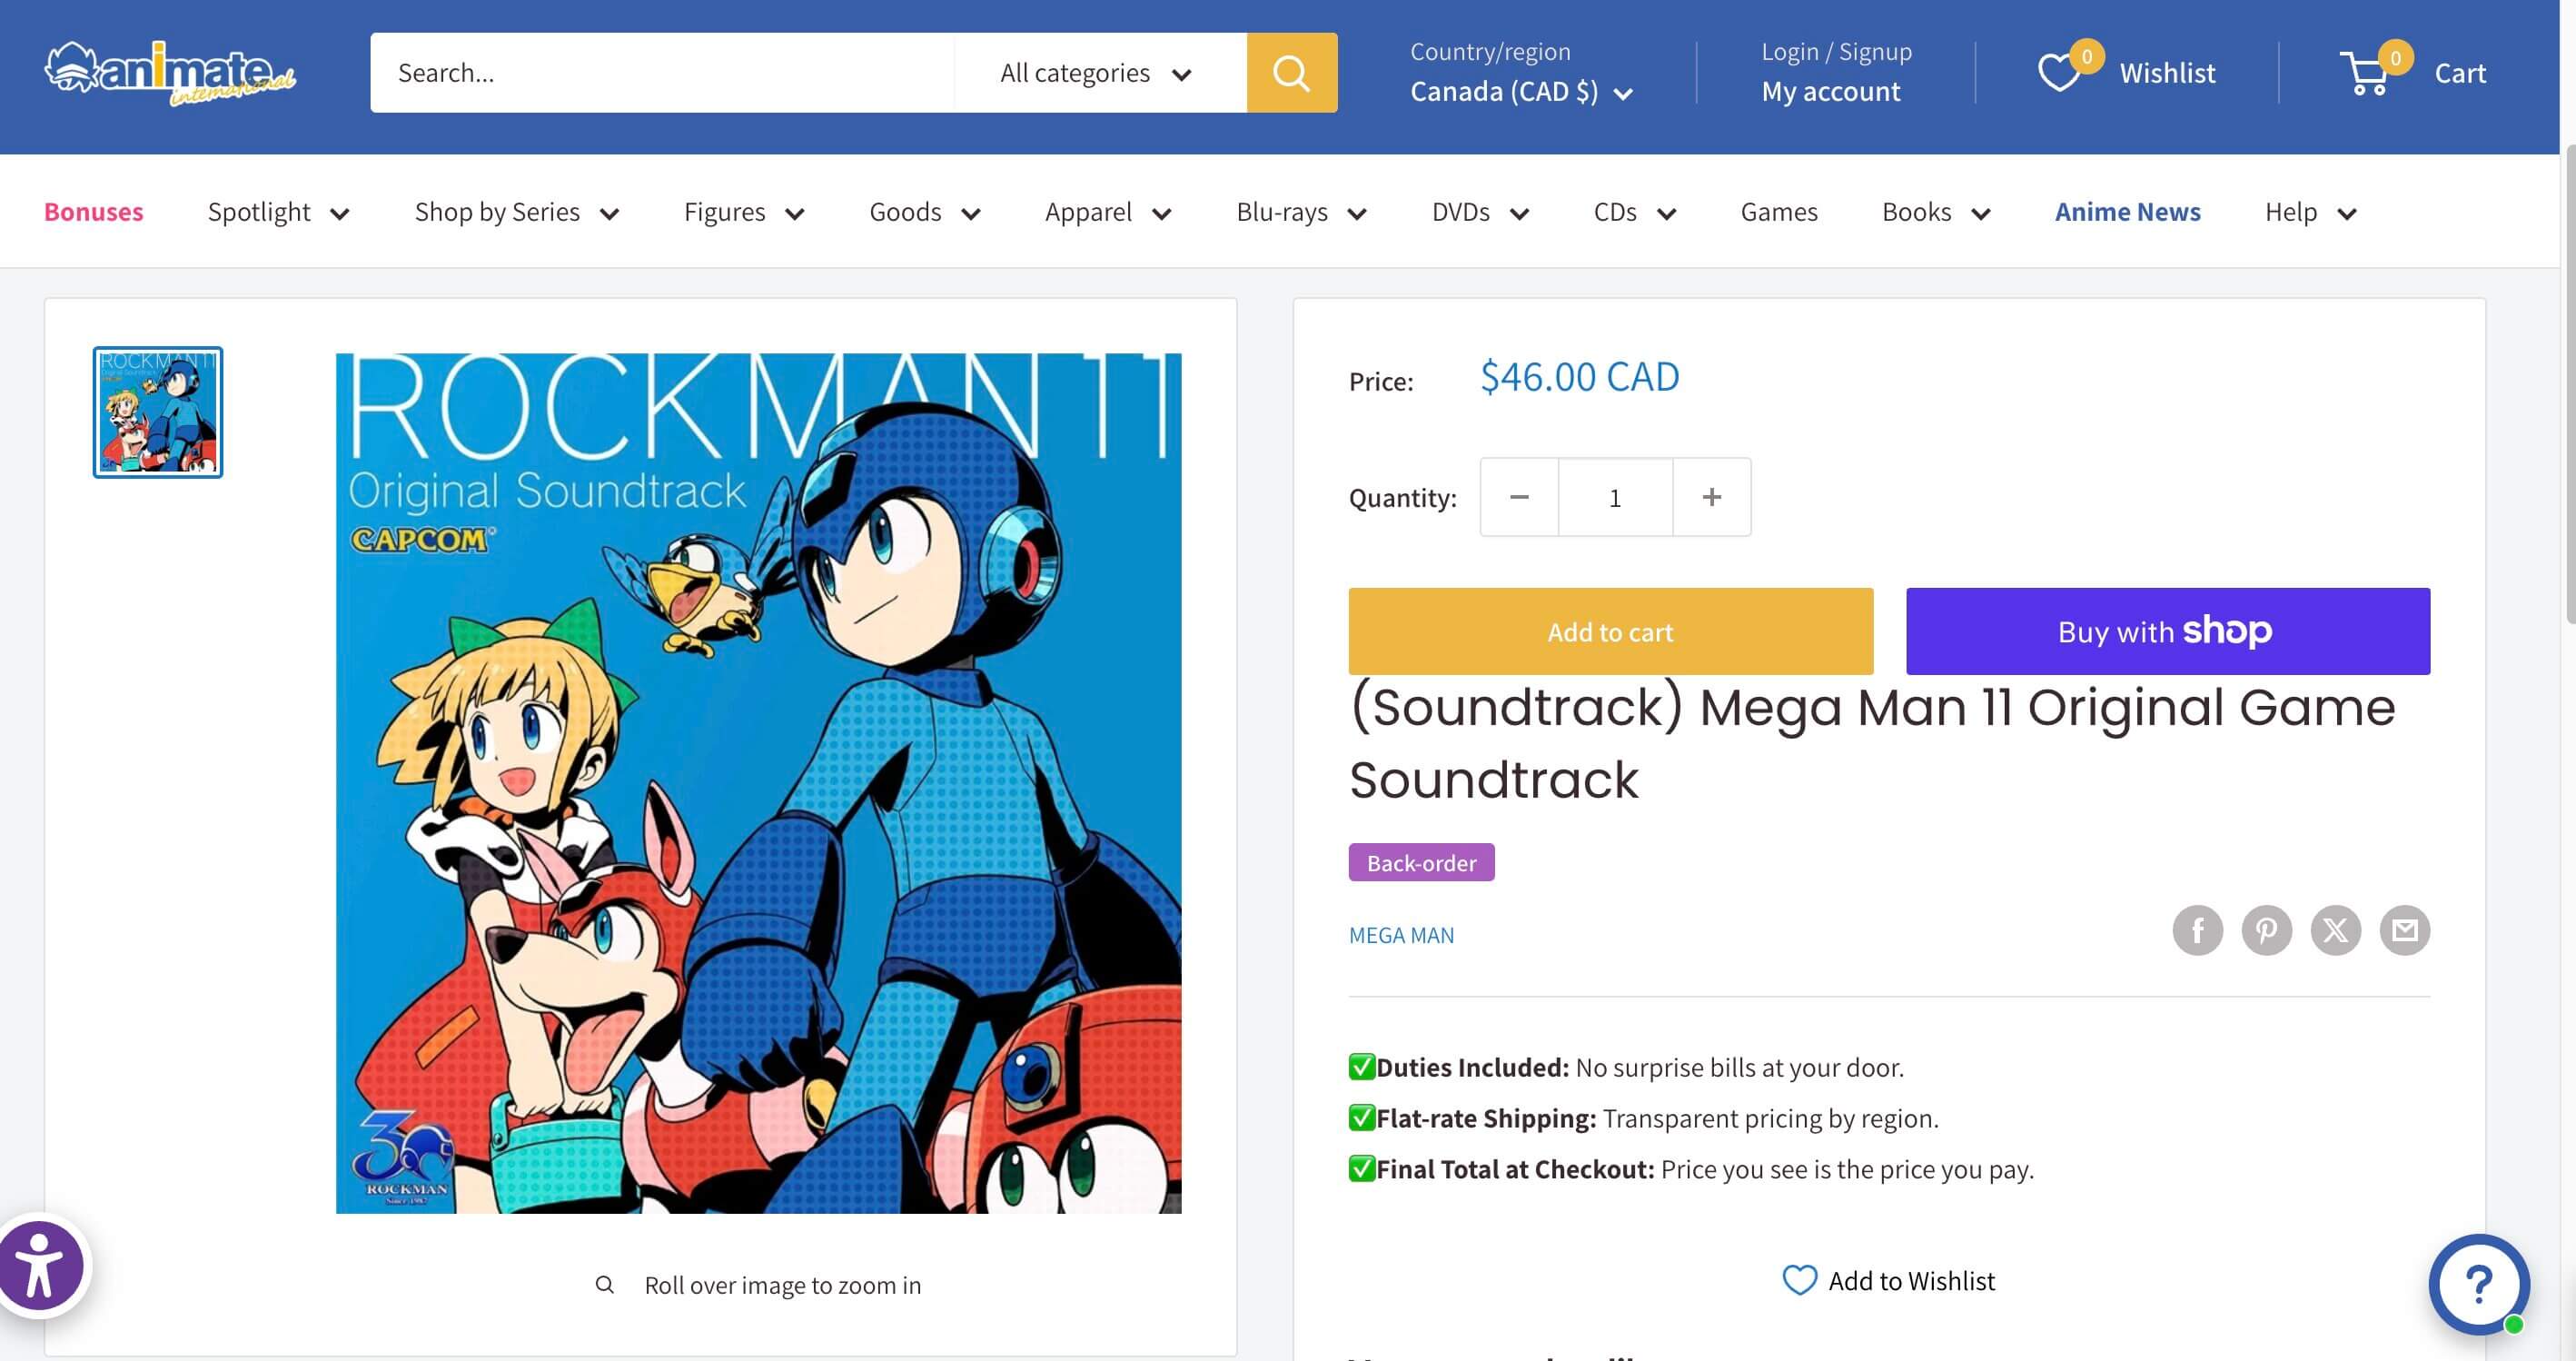Expand the DVDs menu
2576x1361 pixels.
point(1481,212)
